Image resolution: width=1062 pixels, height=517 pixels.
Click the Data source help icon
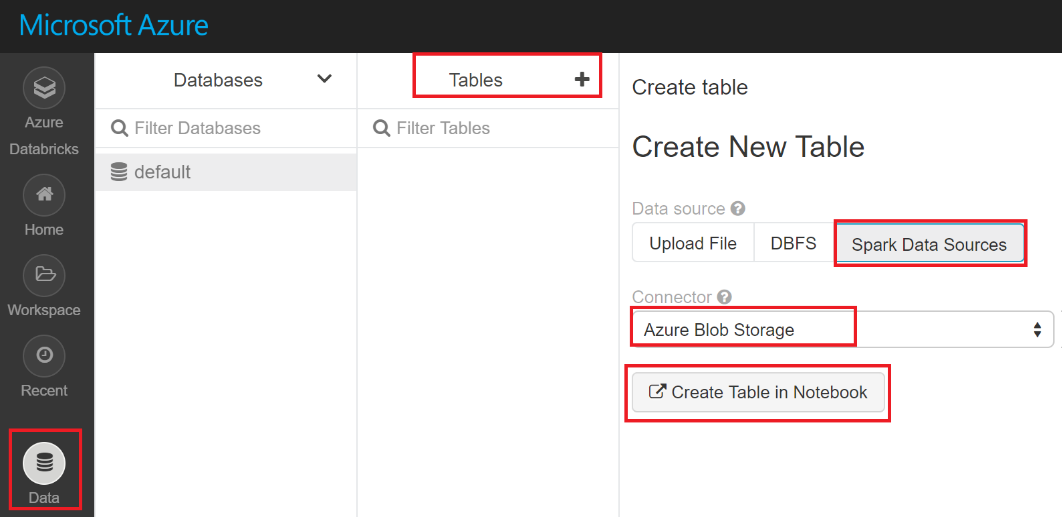(x=738, y=209)
